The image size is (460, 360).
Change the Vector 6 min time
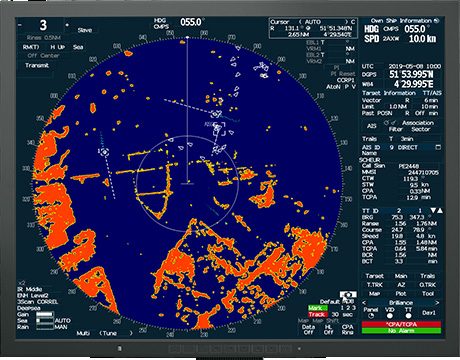click(x=431, y=100)
